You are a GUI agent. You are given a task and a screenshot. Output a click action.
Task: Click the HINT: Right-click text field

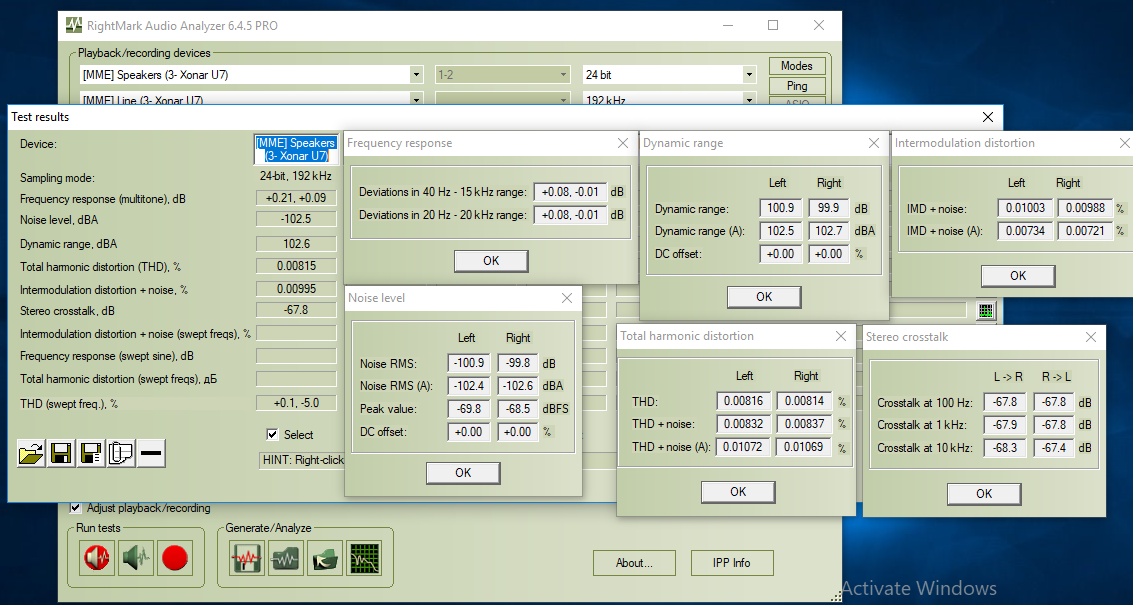(x=301, y=460)
